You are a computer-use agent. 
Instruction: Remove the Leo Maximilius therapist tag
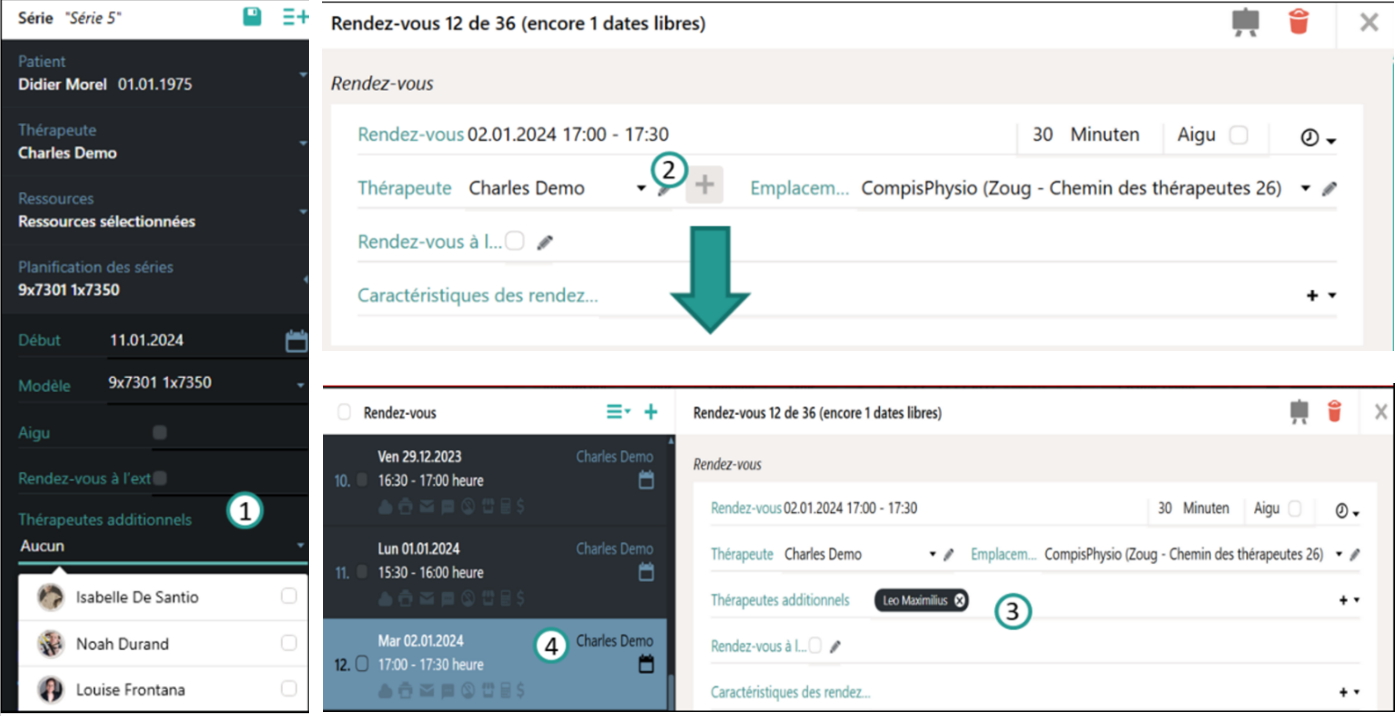click(x=960, y=600)
